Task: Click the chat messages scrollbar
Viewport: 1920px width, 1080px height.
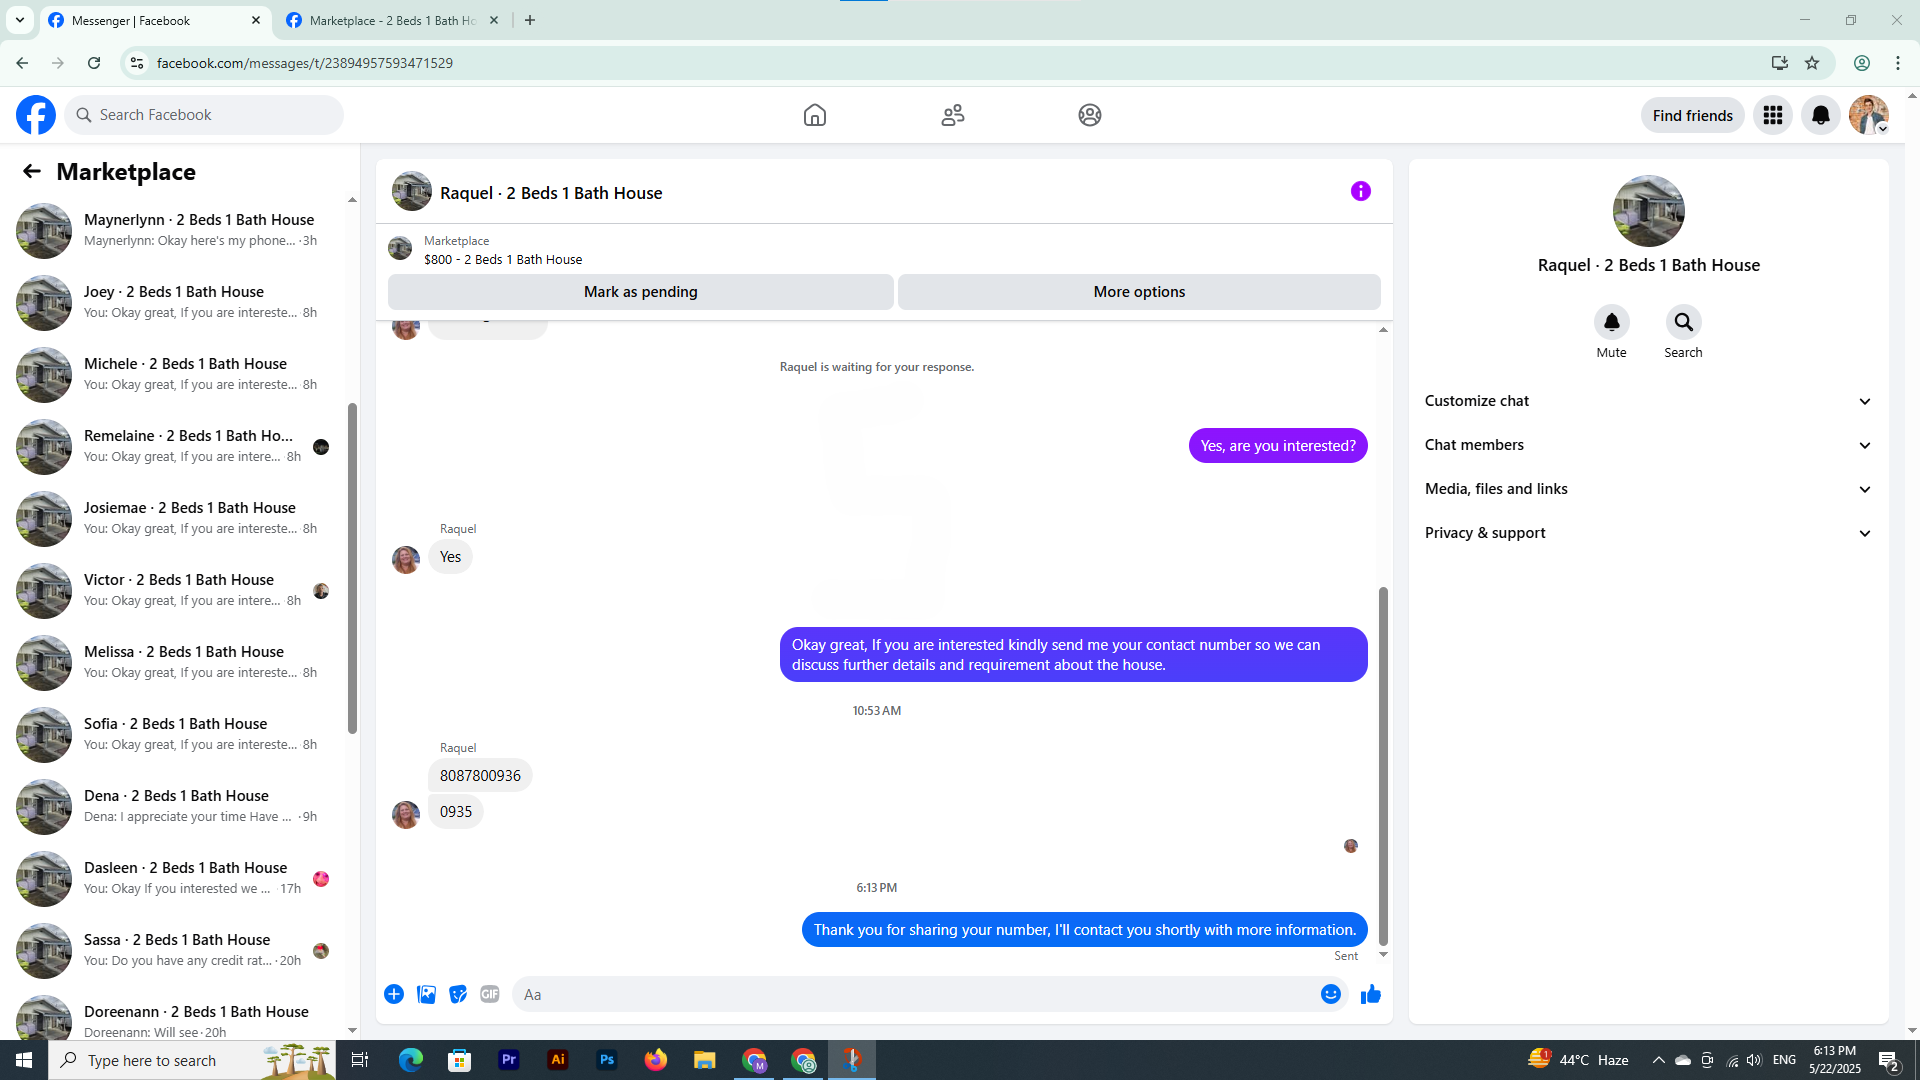Action: point(1383,766)
